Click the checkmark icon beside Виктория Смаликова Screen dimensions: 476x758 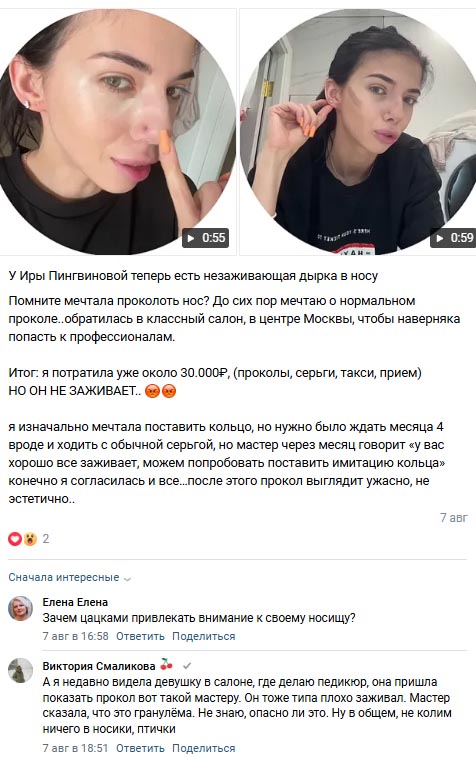coord(187,666)
